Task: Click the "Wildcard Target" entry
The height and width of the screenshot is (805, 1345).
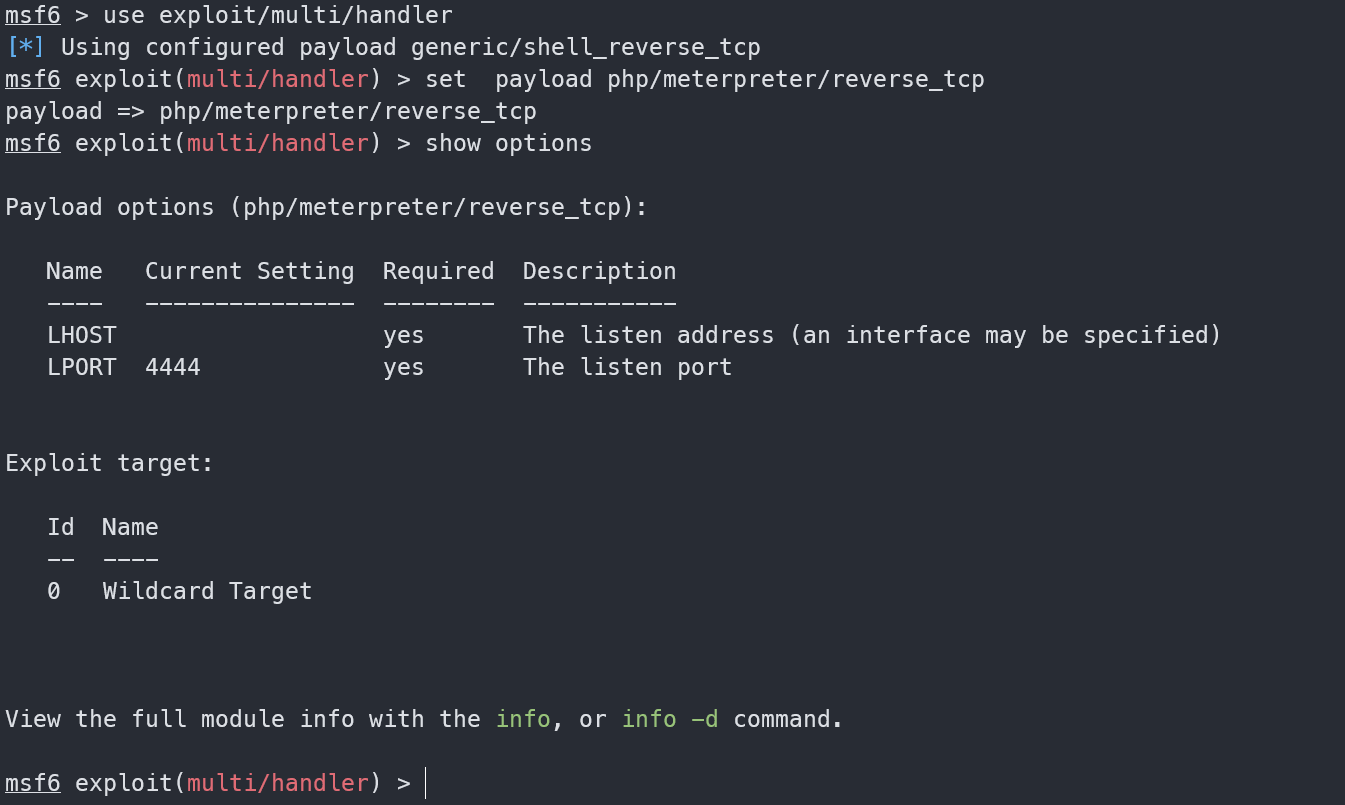Action: click(207, 591)
